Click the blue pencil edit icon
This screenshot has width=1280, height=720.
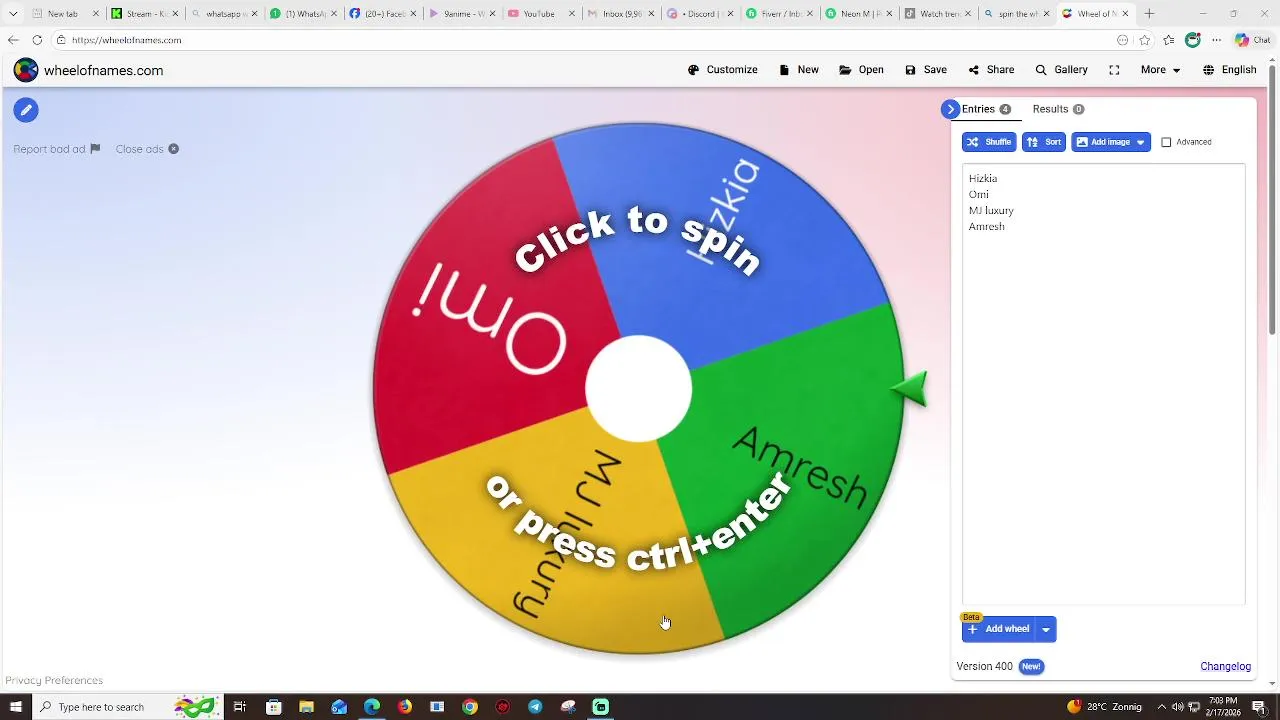coord(26,110)
